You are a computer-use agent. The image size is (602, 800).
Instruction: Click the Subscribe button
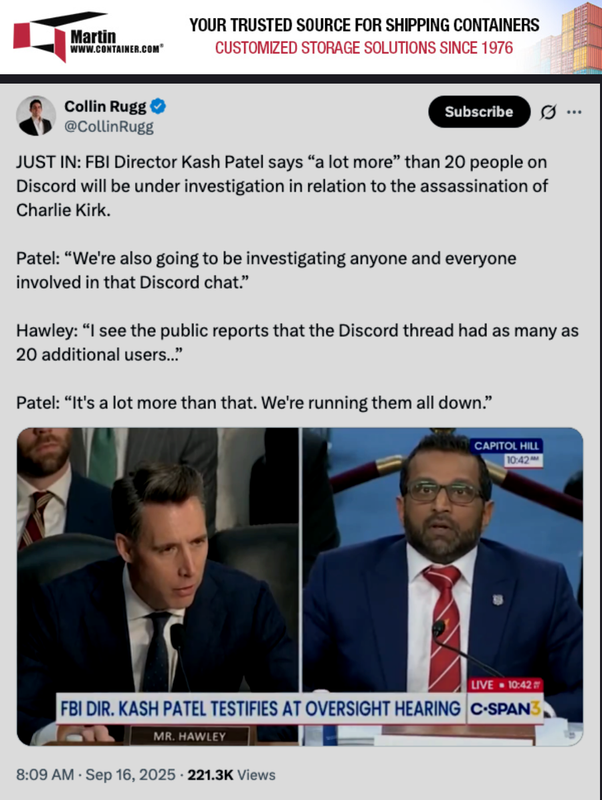click(479, 112)
